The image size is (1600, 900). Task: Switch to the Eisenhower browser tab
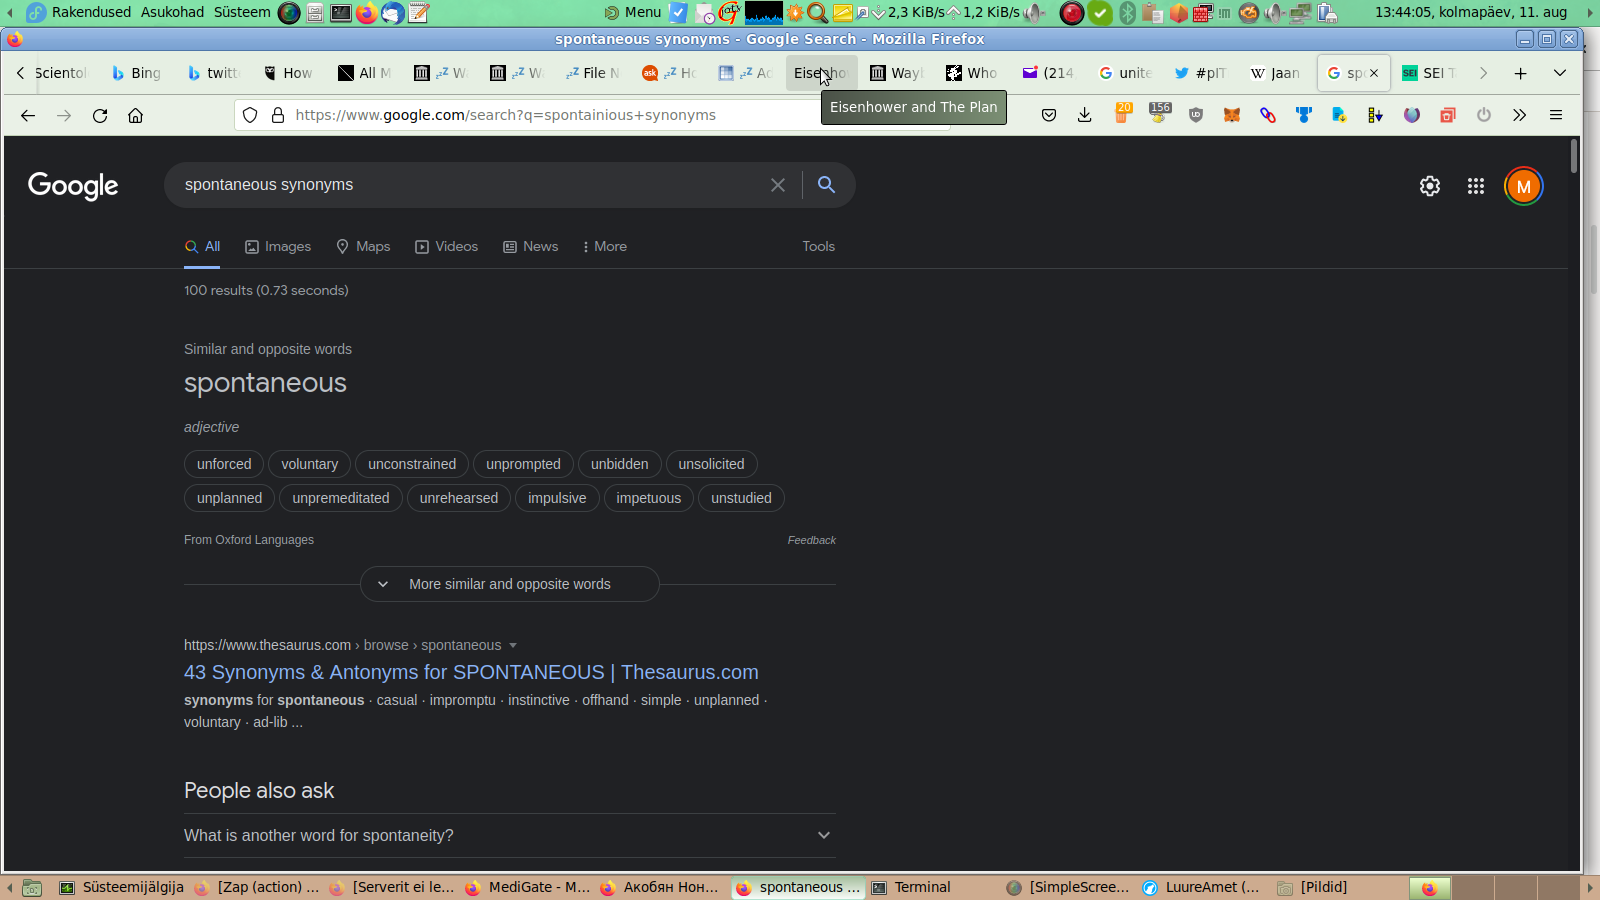820,73
